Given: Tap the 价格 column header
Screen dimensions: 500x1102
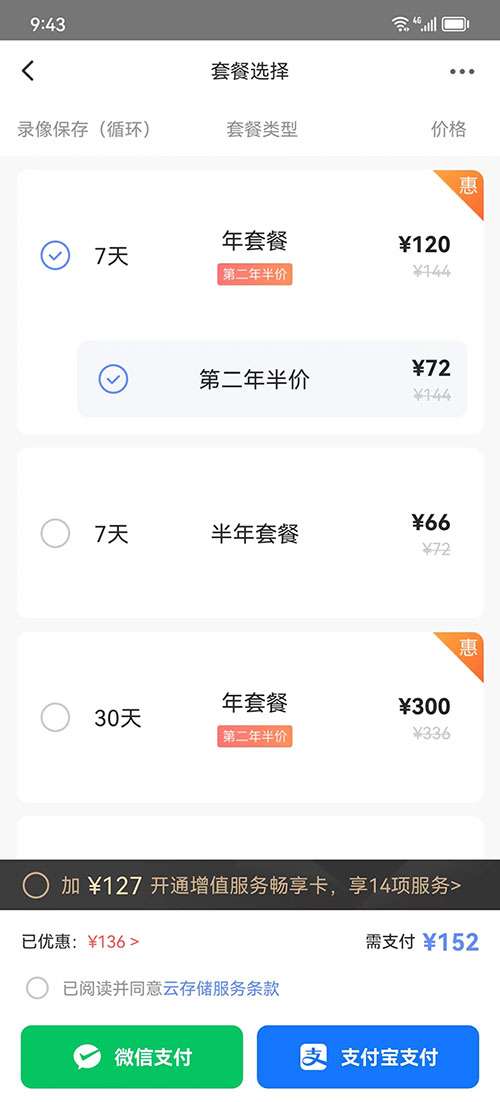Looking at the screenshot, I should 449,129.
